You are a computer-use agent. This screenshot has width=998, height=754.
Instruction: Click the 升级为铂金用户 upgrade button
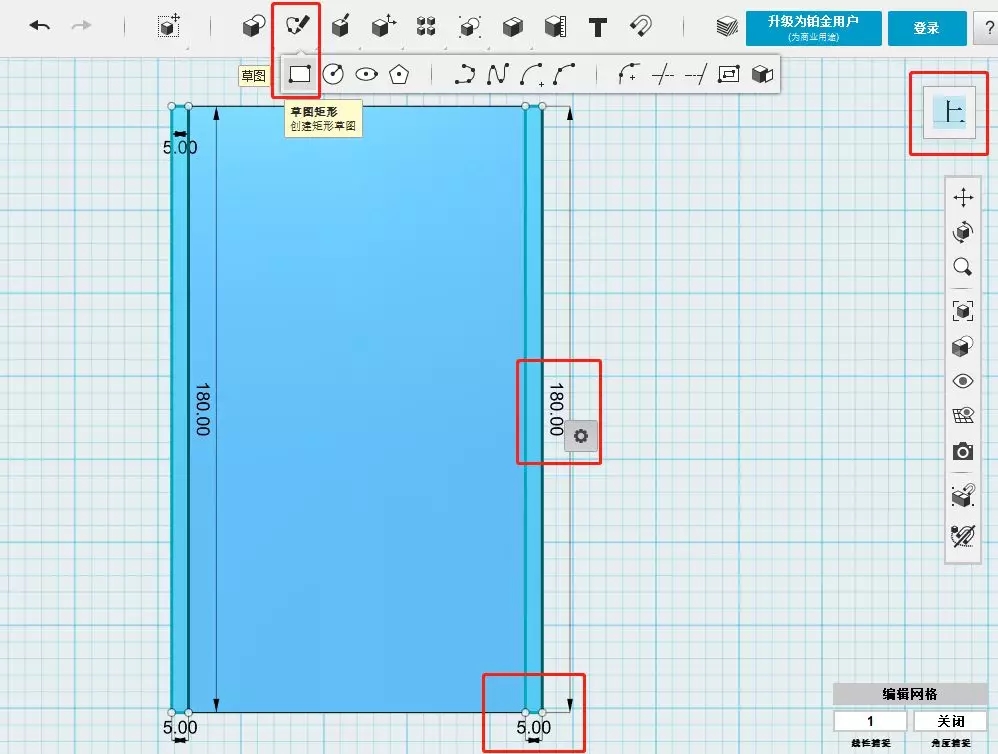point(813,27)
